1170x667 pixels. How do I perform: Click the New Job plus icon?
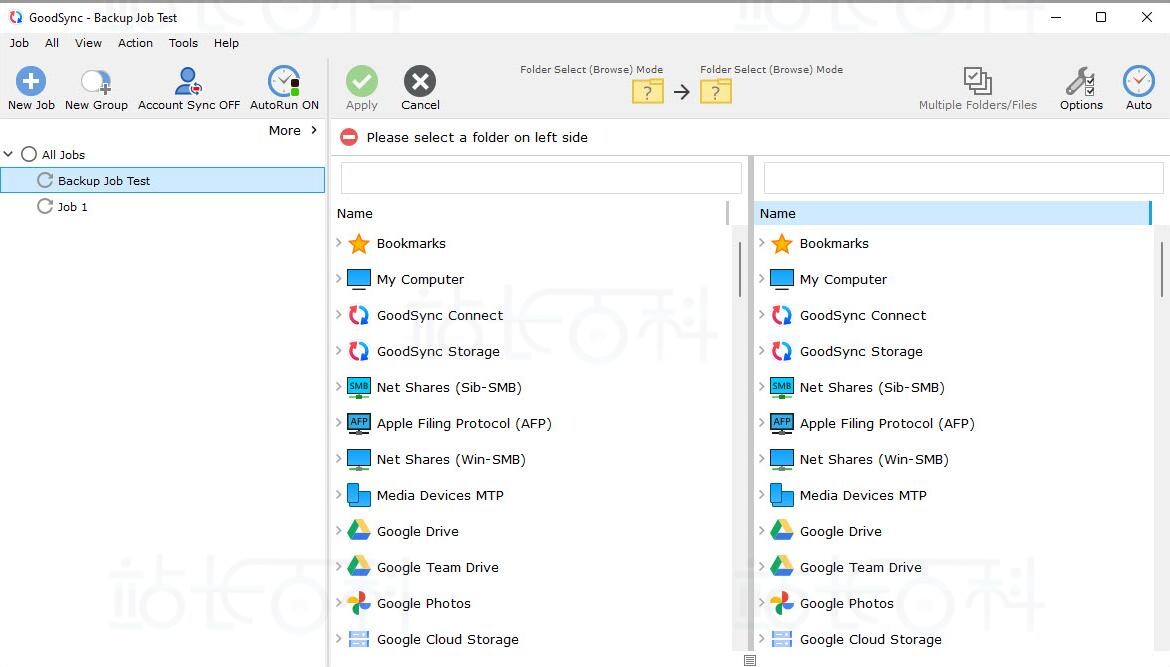pyautogui.click(x=31, y=81)
